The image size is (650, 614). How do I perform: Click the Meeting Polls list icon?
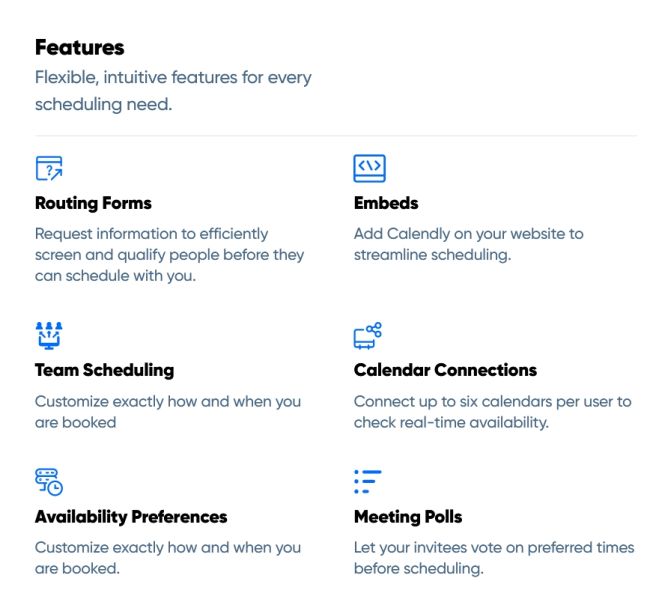(x=368, y=482)
